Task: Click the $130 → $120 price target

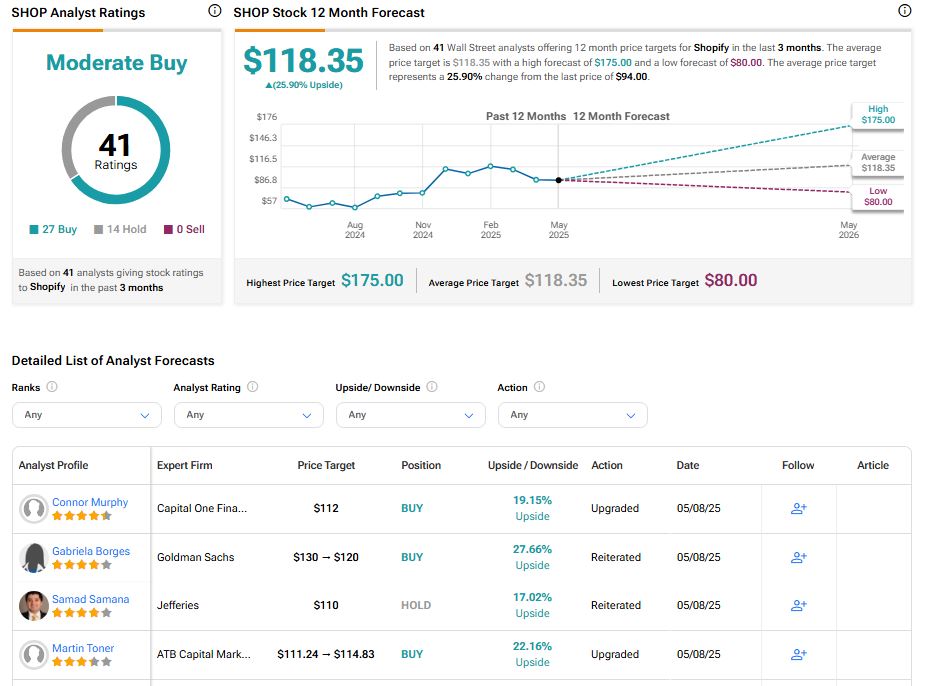Action: (326, 557)
